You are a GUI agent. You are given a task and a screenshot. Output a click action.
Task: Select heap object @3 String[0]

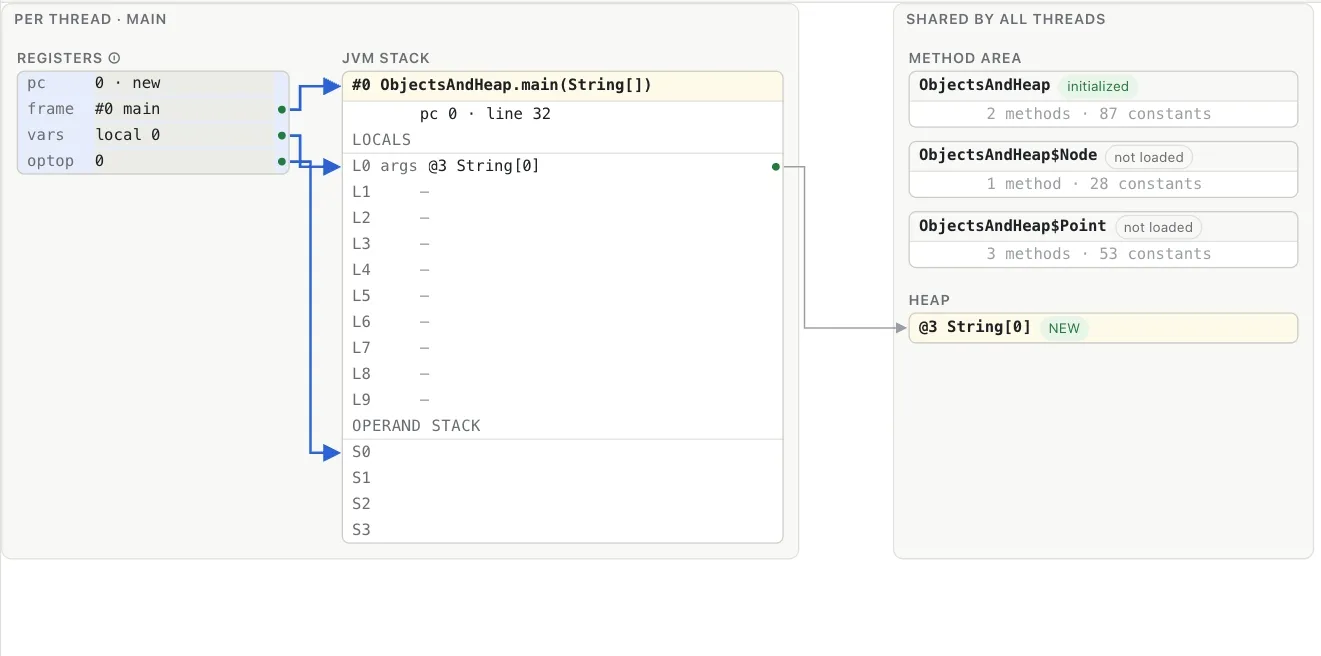(1103, 328)
